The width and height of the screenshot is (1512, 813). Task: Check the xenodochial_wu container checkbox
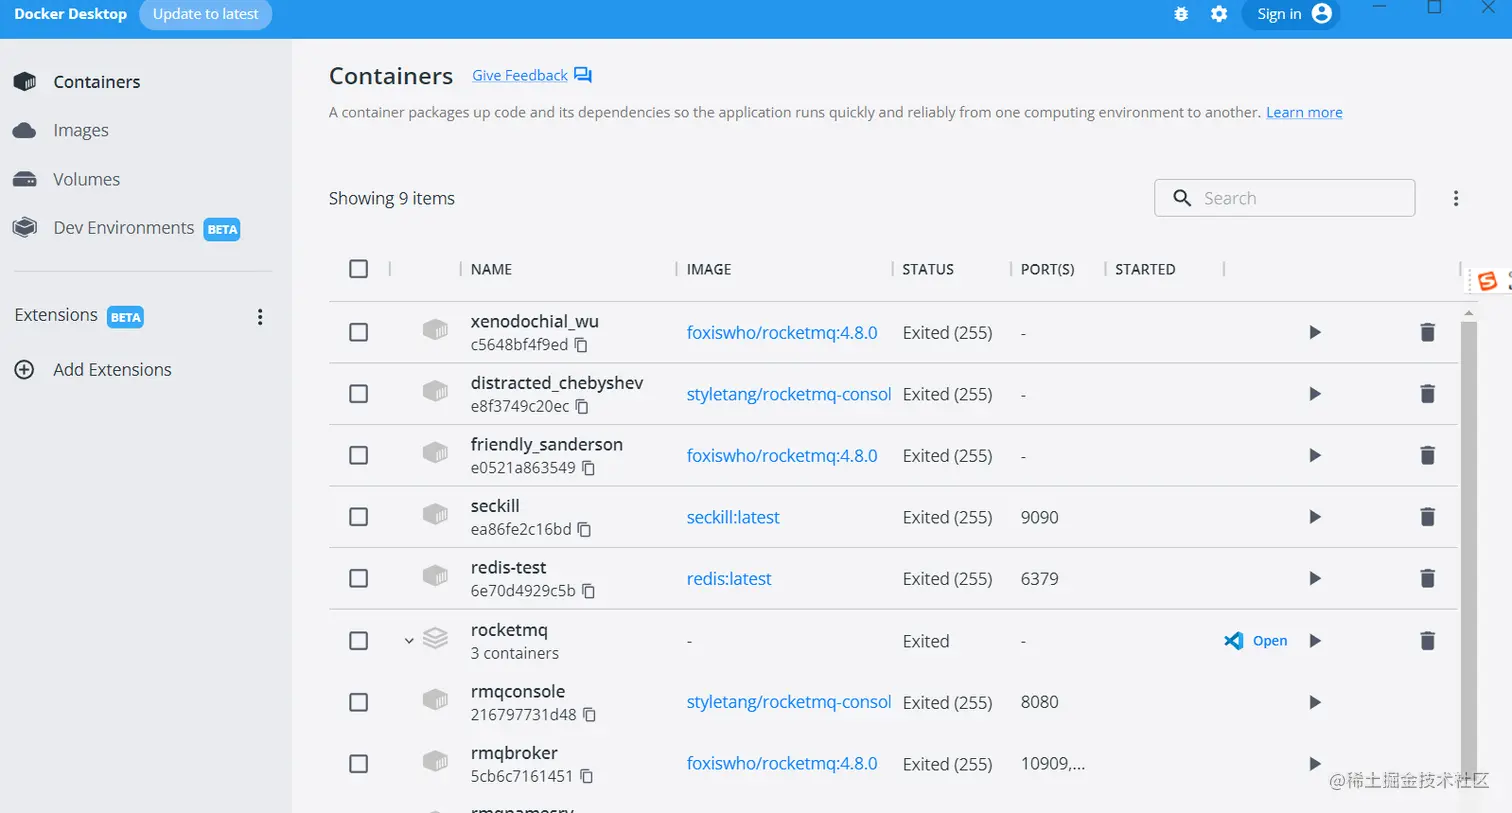(x=359, y=332)
